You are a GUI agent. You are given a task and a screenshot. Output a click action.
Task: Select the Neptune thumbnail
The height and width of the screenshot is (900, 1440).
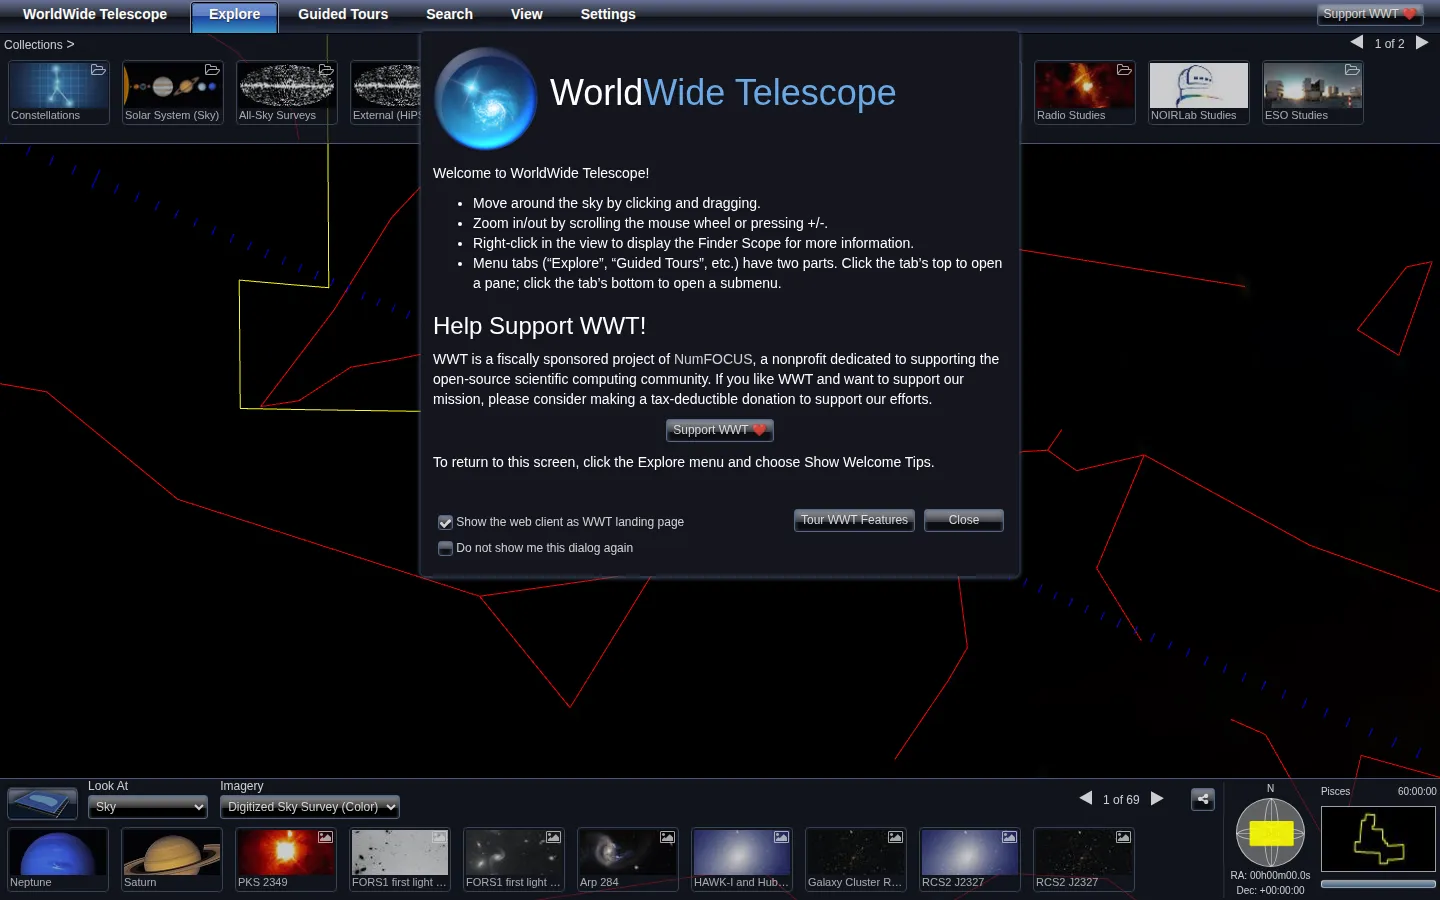pos(58,859)
